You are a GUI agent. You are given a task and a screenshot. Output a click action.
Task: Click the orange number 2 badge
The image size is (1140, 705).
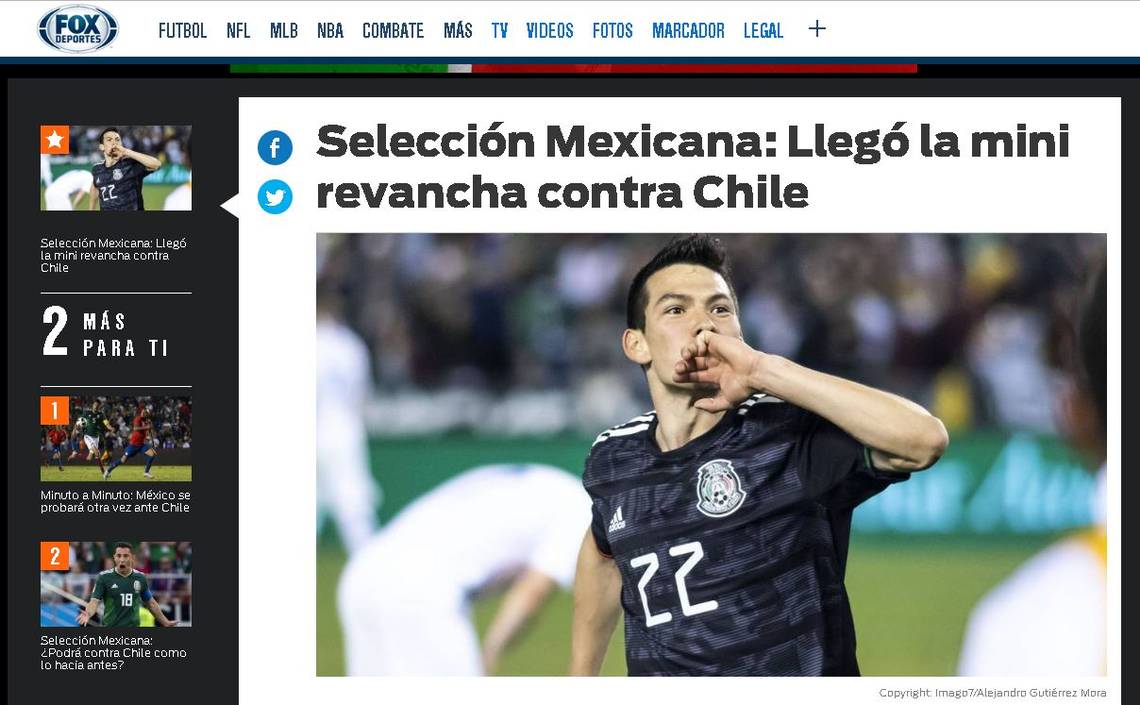[x=55, y=556]
